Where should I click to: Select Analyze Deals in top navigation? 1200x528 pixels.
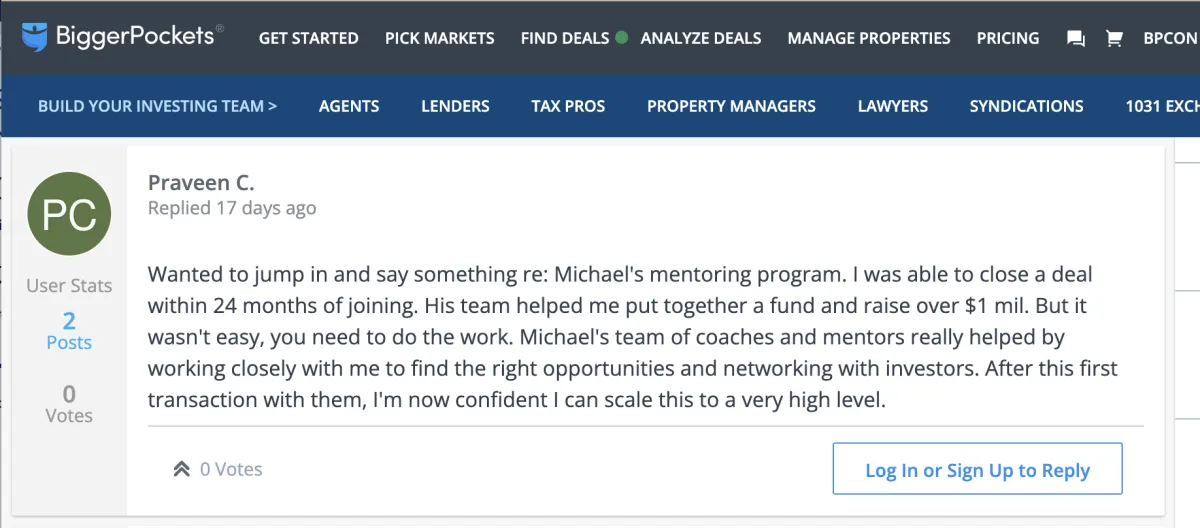coord(701,38)
